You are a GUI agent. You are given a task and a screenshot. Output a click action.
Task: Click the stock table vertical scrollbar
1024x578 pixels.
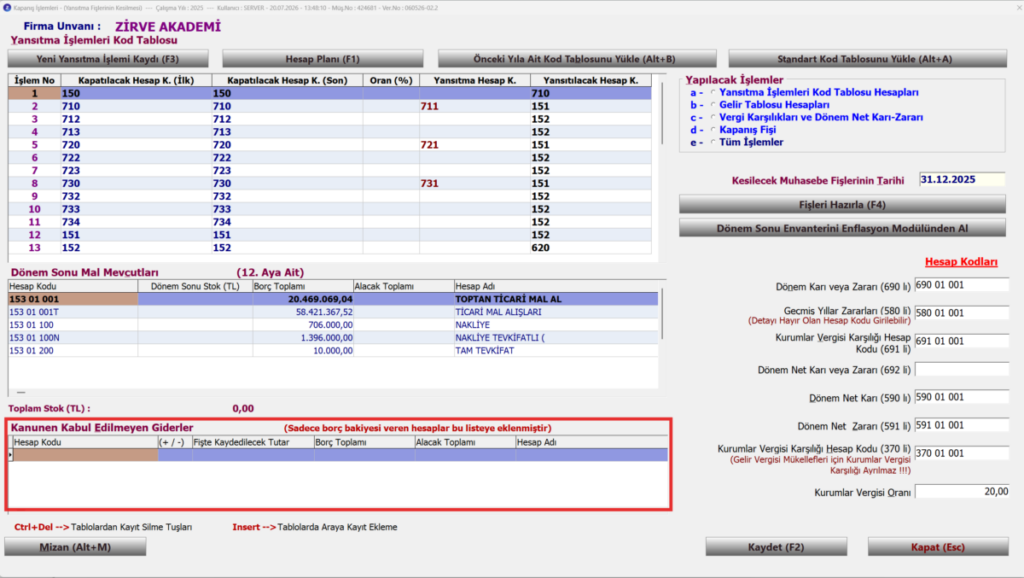pos(663,313)
